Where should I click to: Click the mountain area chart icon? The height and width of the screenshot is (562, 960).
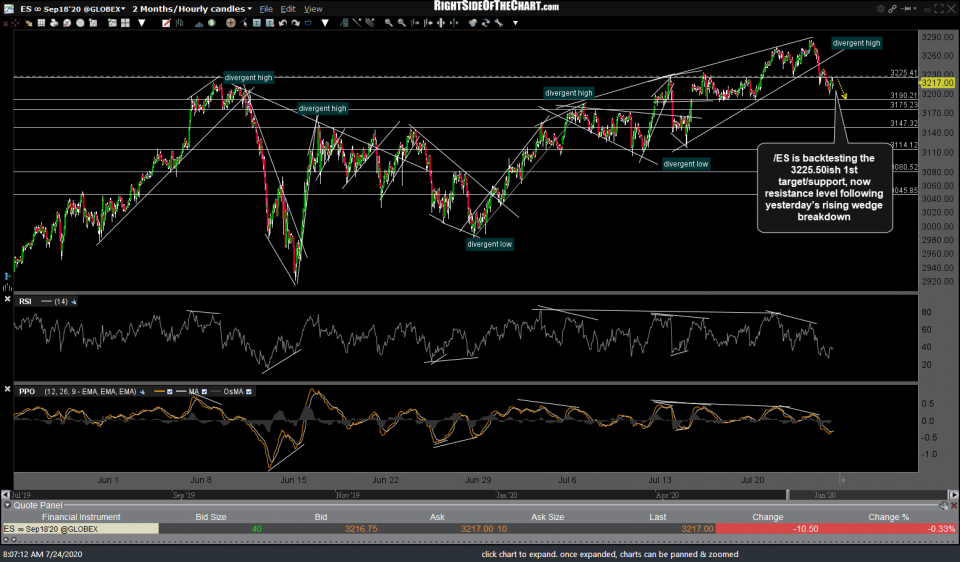199,23
